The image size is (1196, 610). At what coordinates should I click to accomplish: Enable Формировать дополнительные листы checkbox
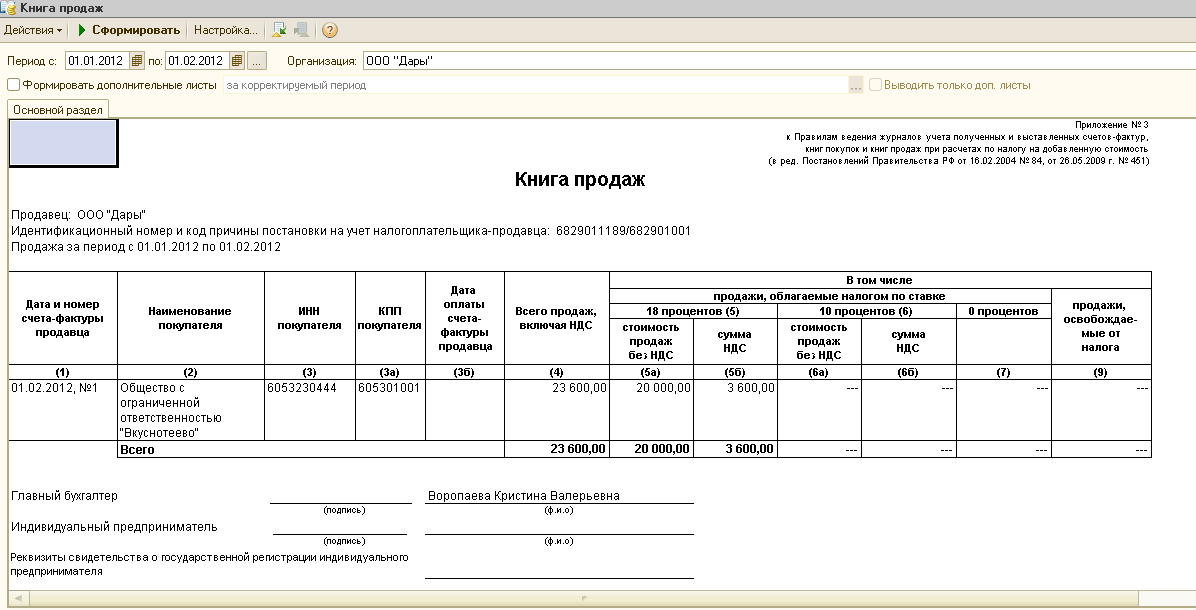click(13, 85)
